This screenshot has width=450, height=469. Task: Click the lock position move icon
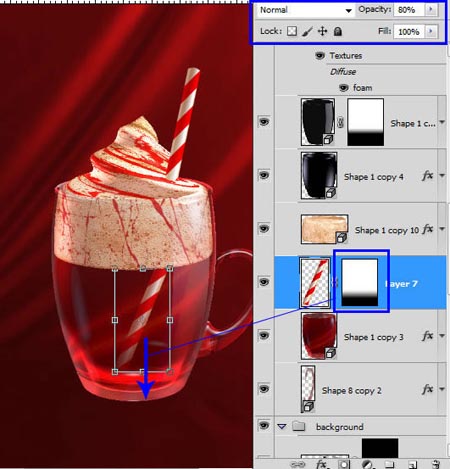tap(322, 31)
